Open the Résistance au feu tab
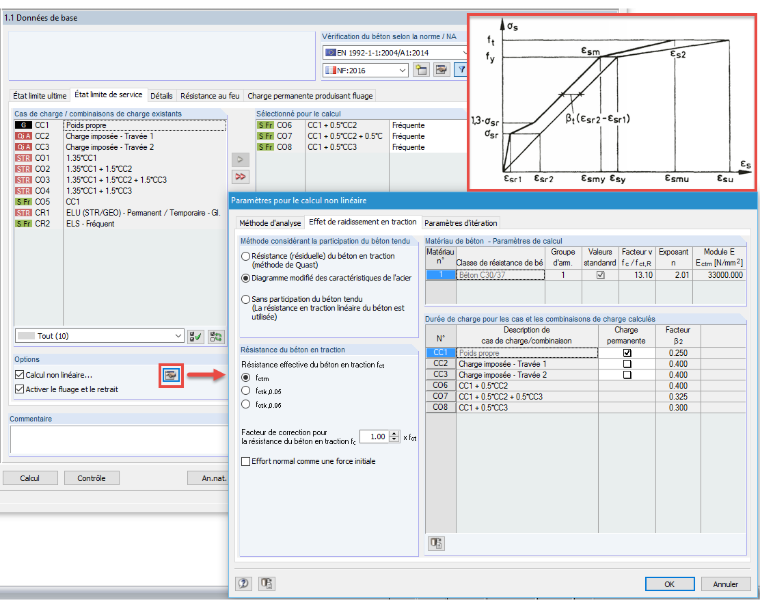This screenshot has height=608, width=760. click(x=210, y=96)
